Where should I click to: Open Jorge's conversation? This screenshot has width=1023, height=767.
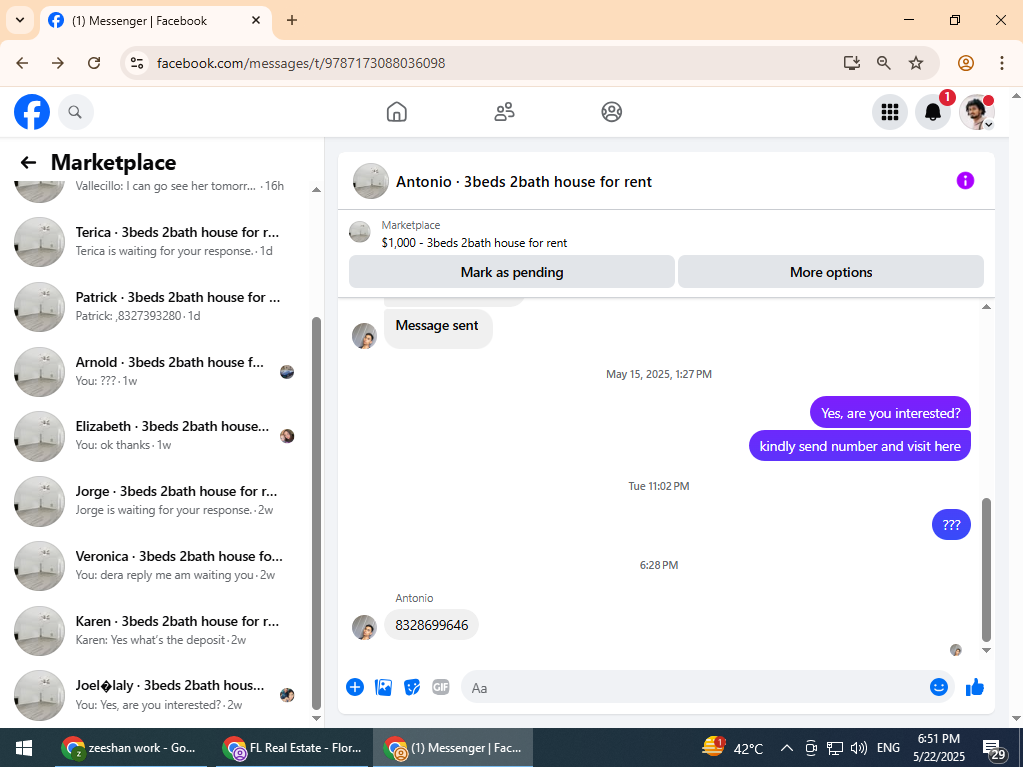(157, 501)
